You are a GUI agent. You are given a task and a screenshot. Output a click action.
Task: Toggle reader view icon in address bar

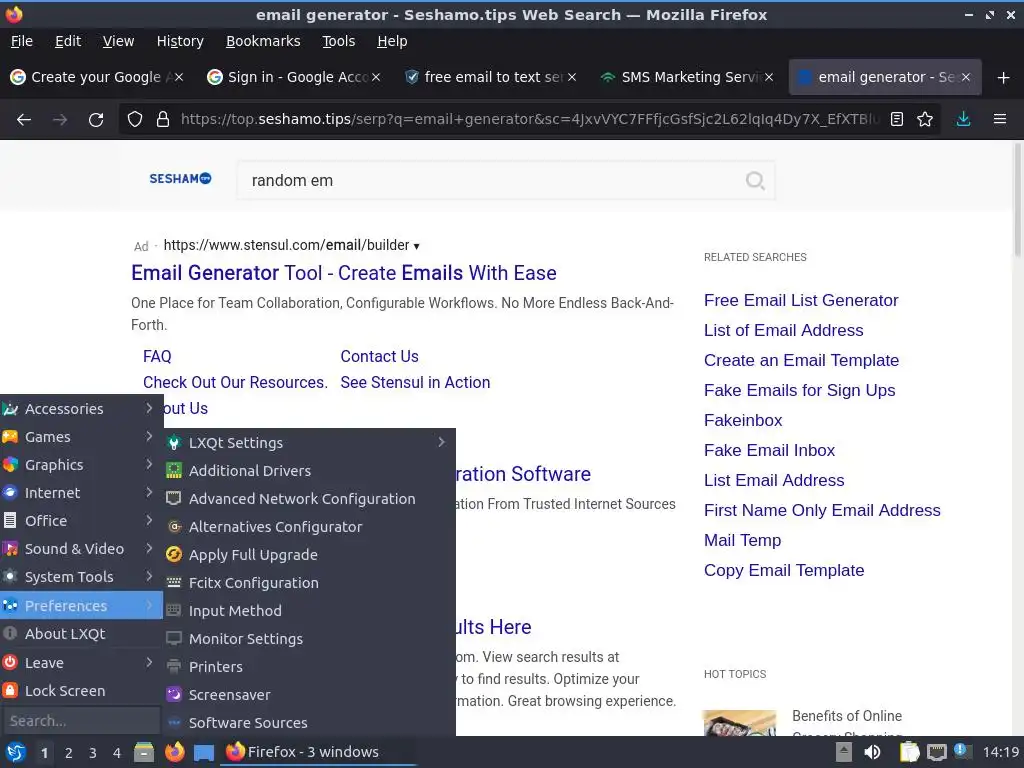point(897,120)
